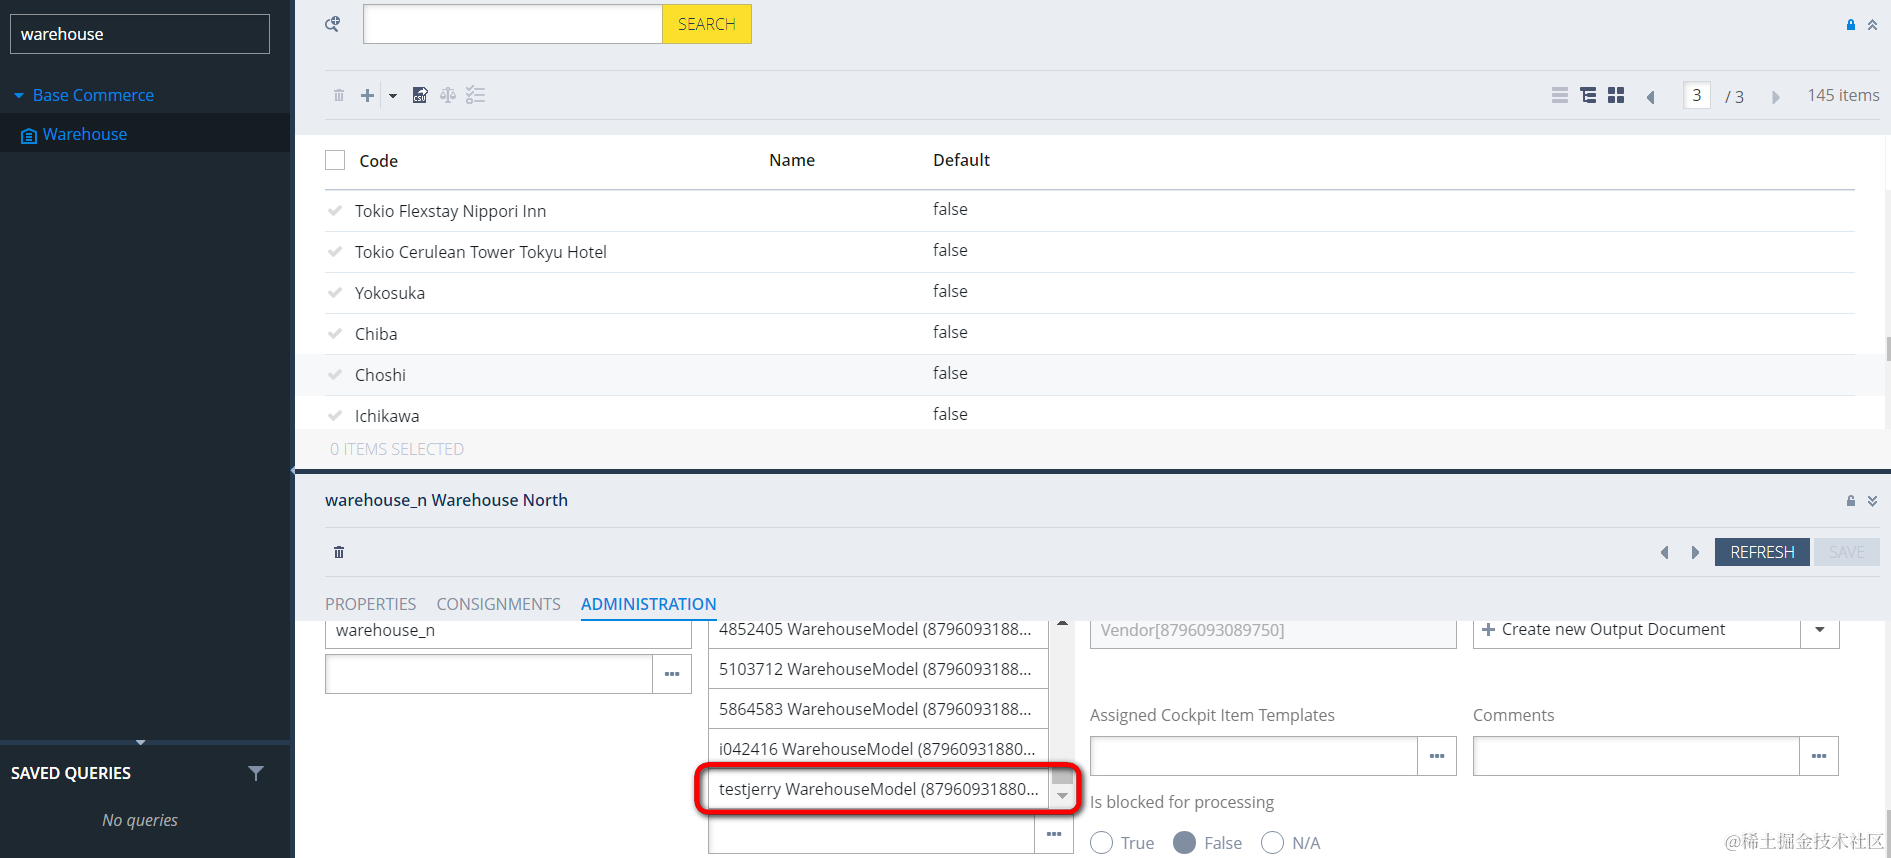
Task: Click the Assigned Cockpit Item Templates input
Action: pos(1254,756)
